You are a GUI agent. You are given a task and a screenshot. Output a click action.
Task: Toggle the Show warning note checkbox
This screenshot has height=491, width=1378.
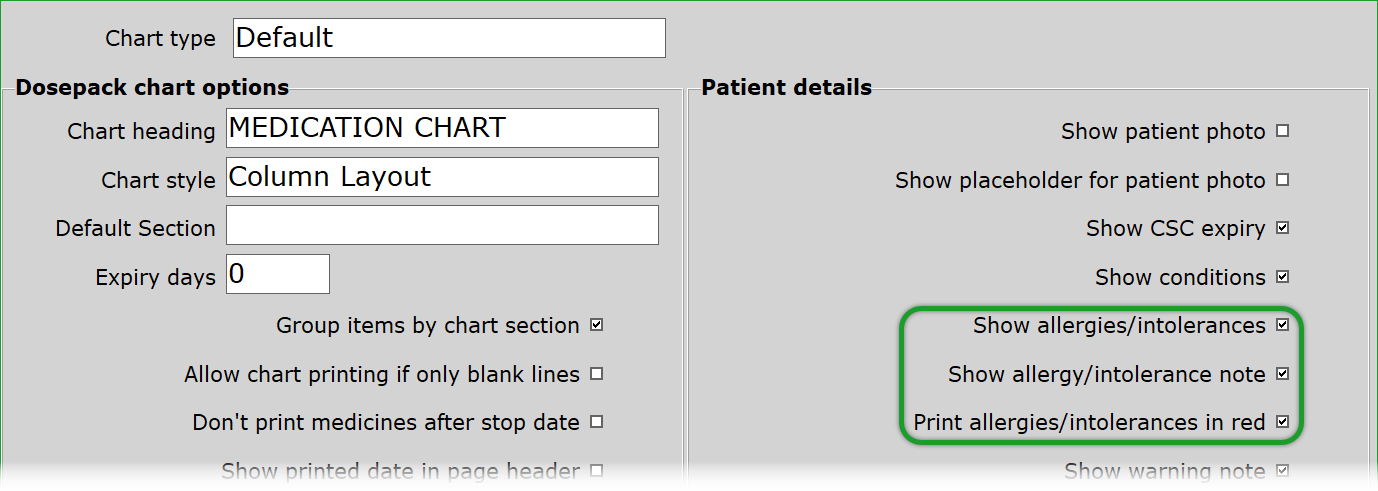click(1283, 470)
